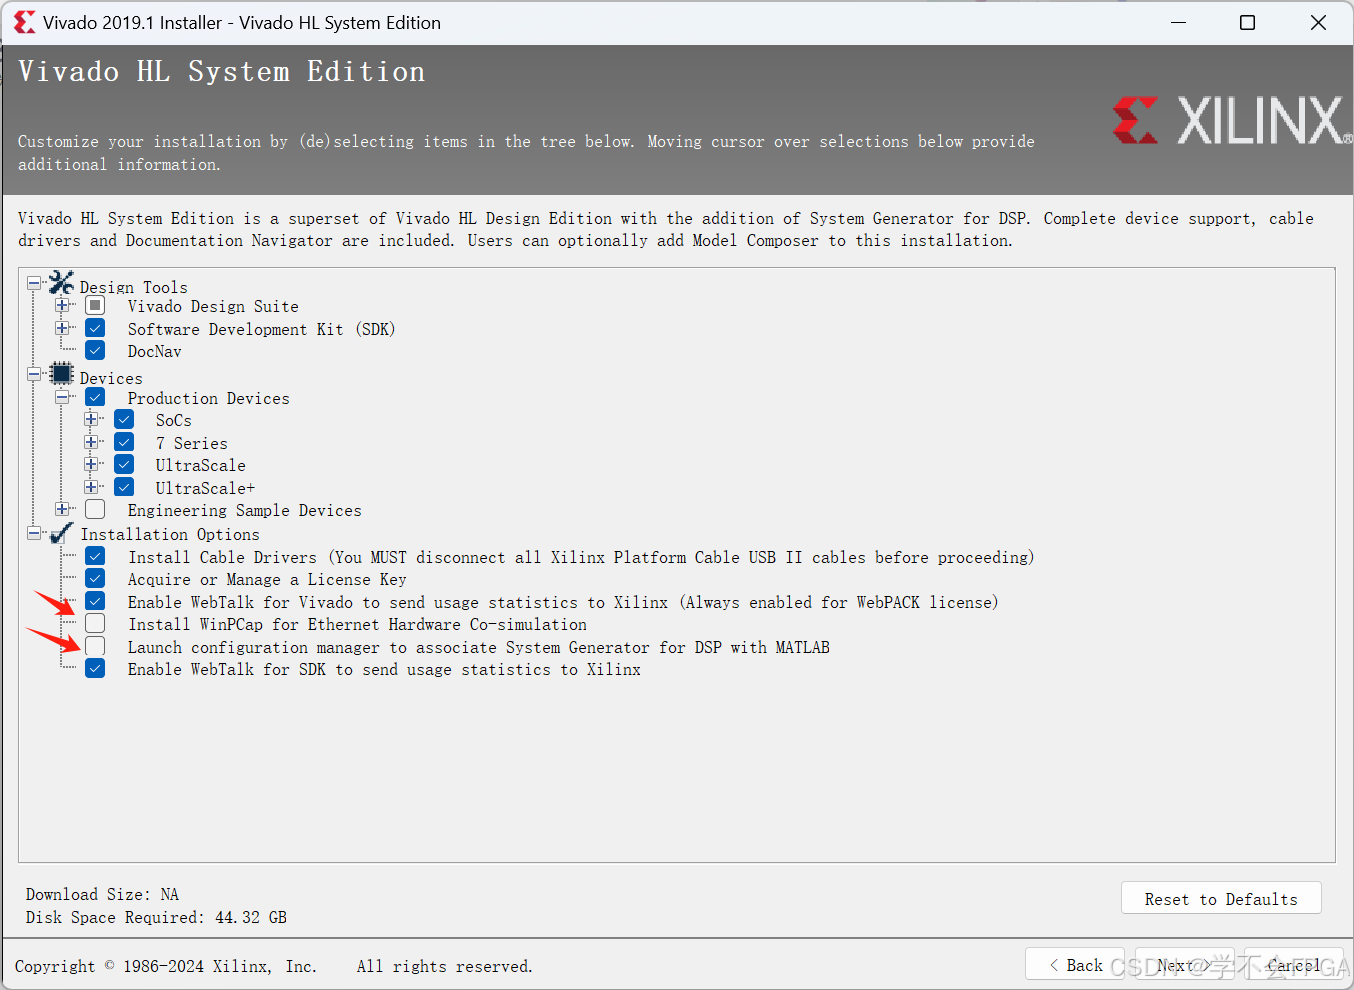Close the Vivado installer window
Screen dimensions: 1354x990
1318,22
